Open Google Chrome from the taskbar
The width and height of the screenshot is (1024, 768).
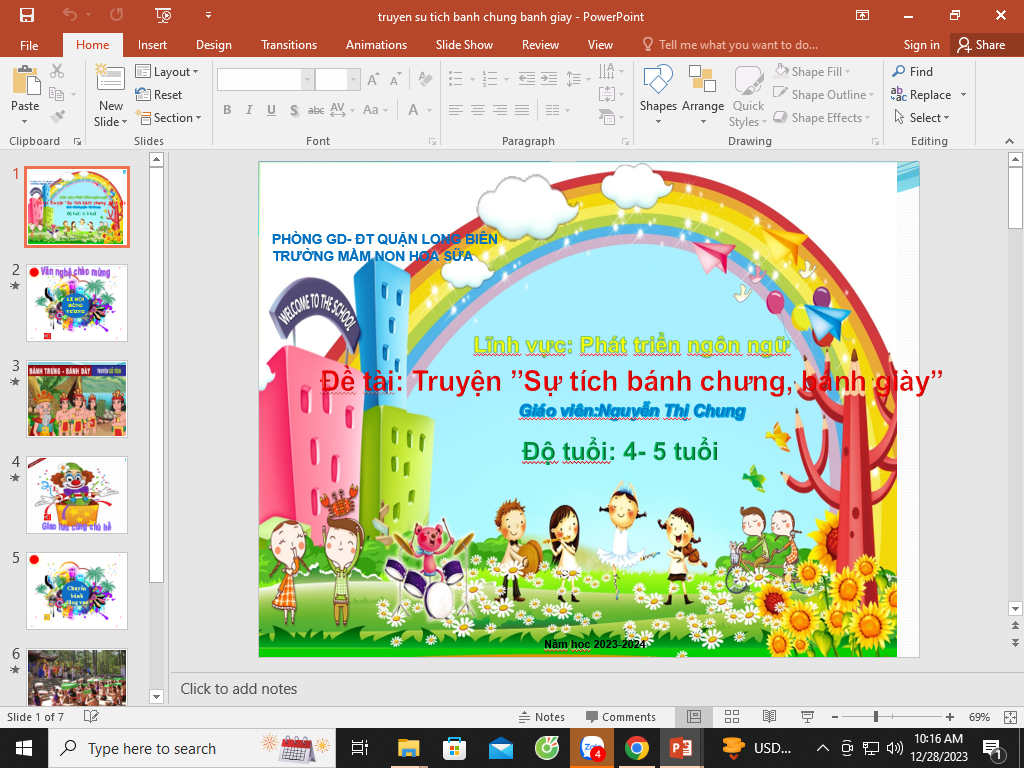pyautogui.click(x=636, y=748)
